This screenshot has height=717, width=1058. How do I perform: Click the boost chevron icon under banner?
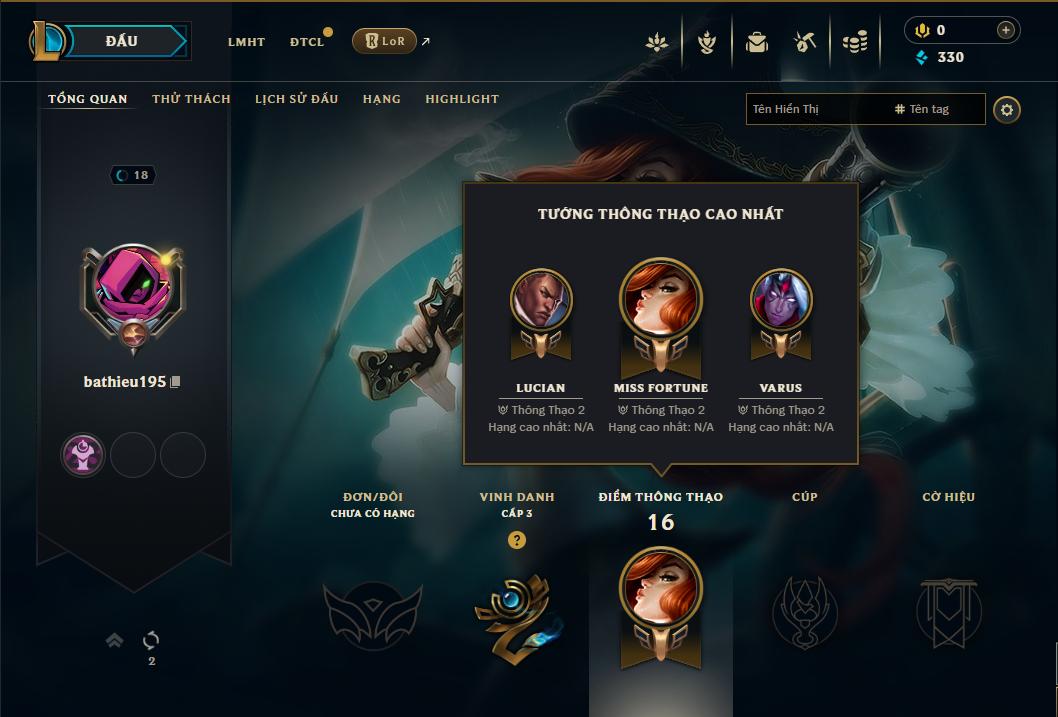[115, 640]
